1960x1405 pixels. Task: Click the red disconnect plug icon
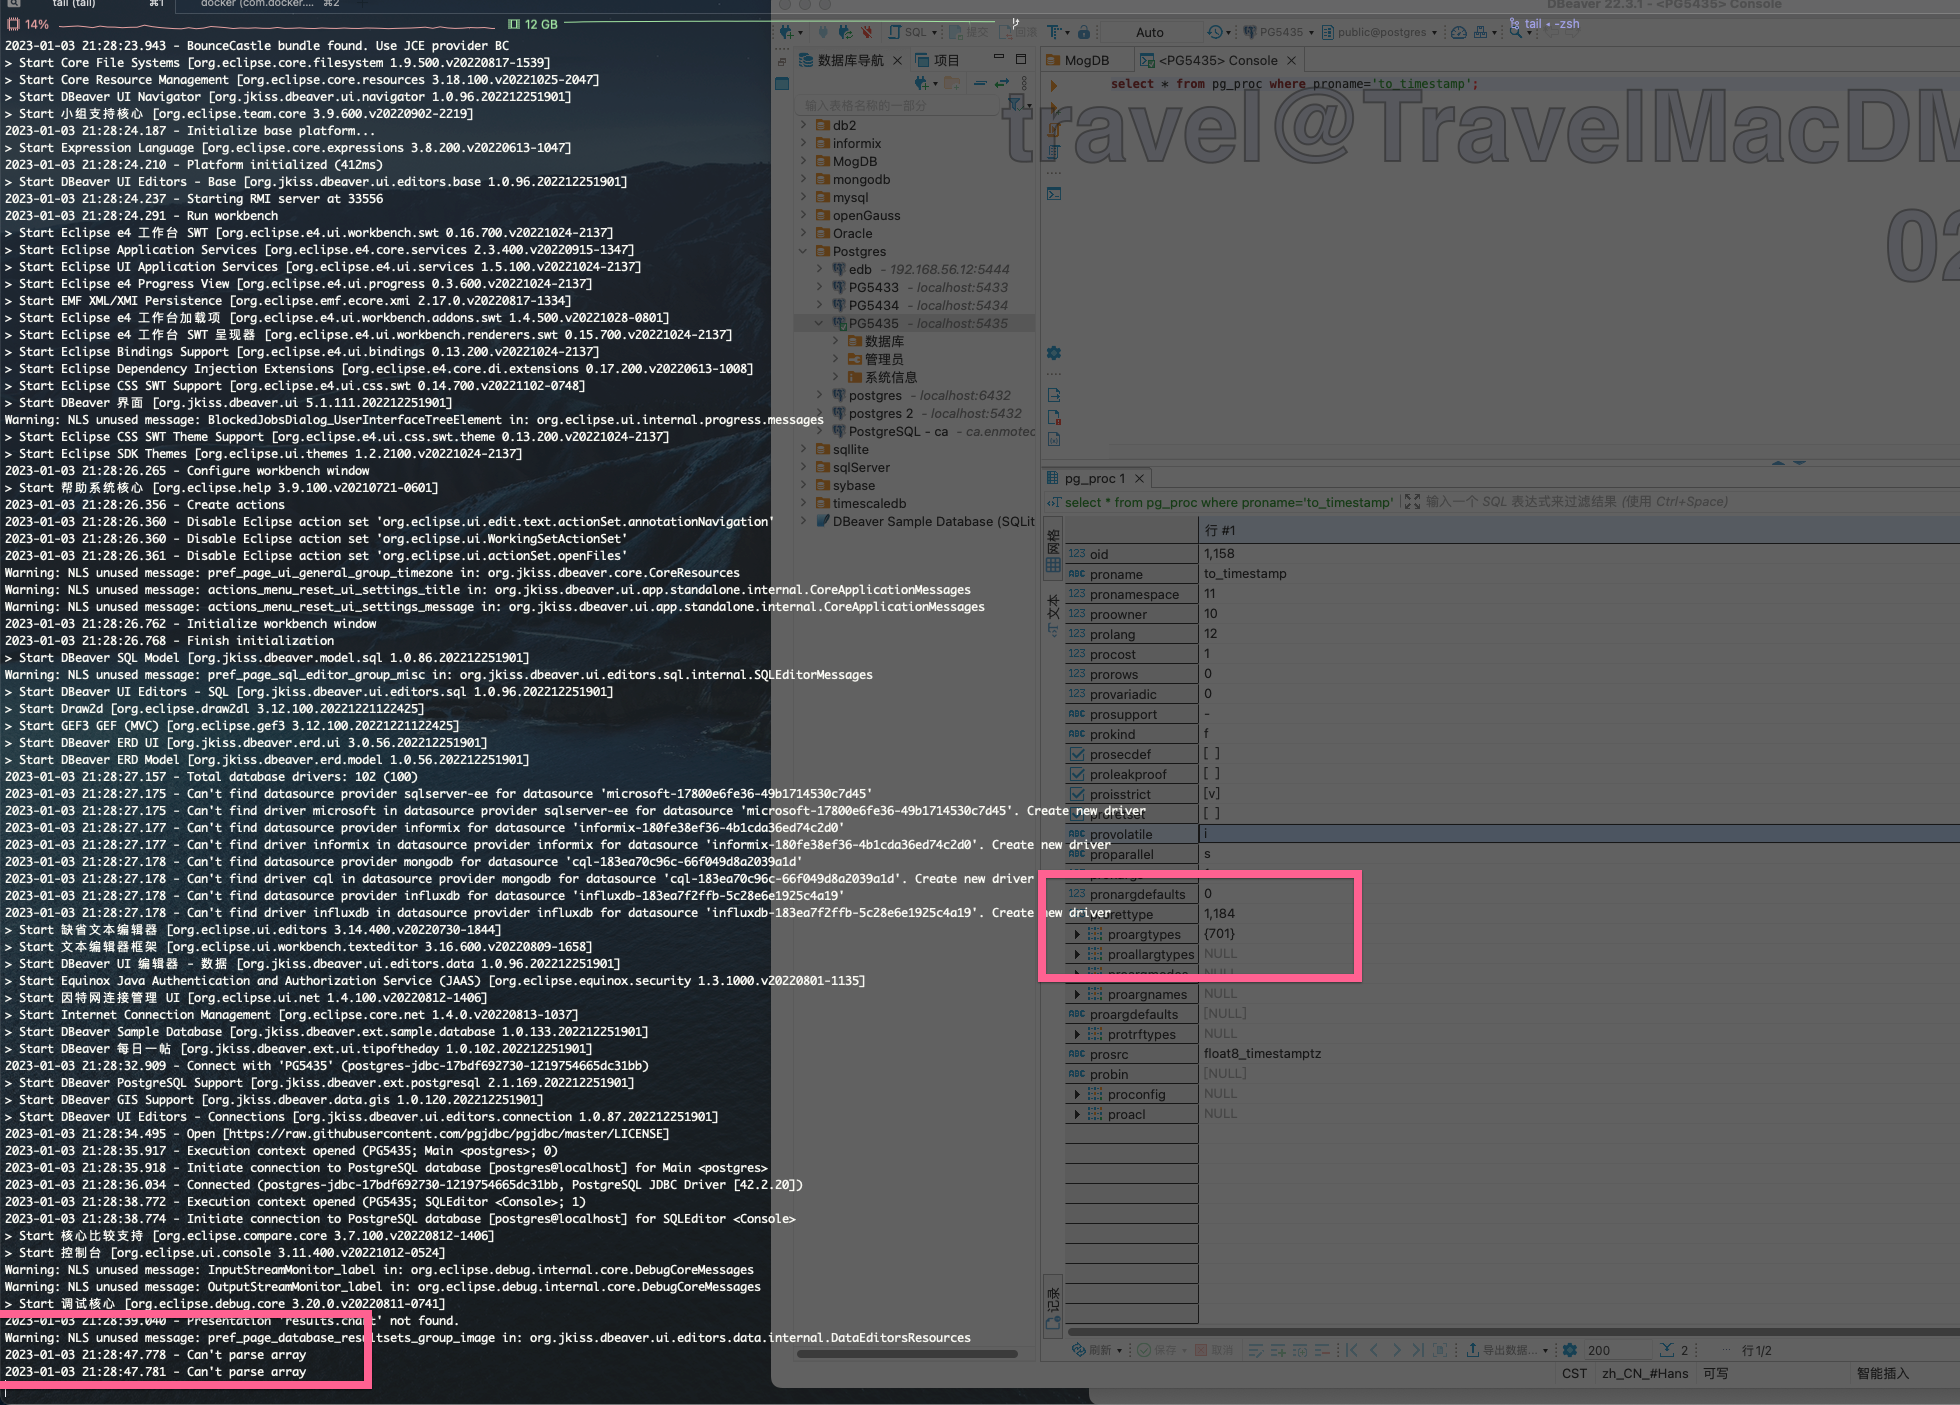867,32
